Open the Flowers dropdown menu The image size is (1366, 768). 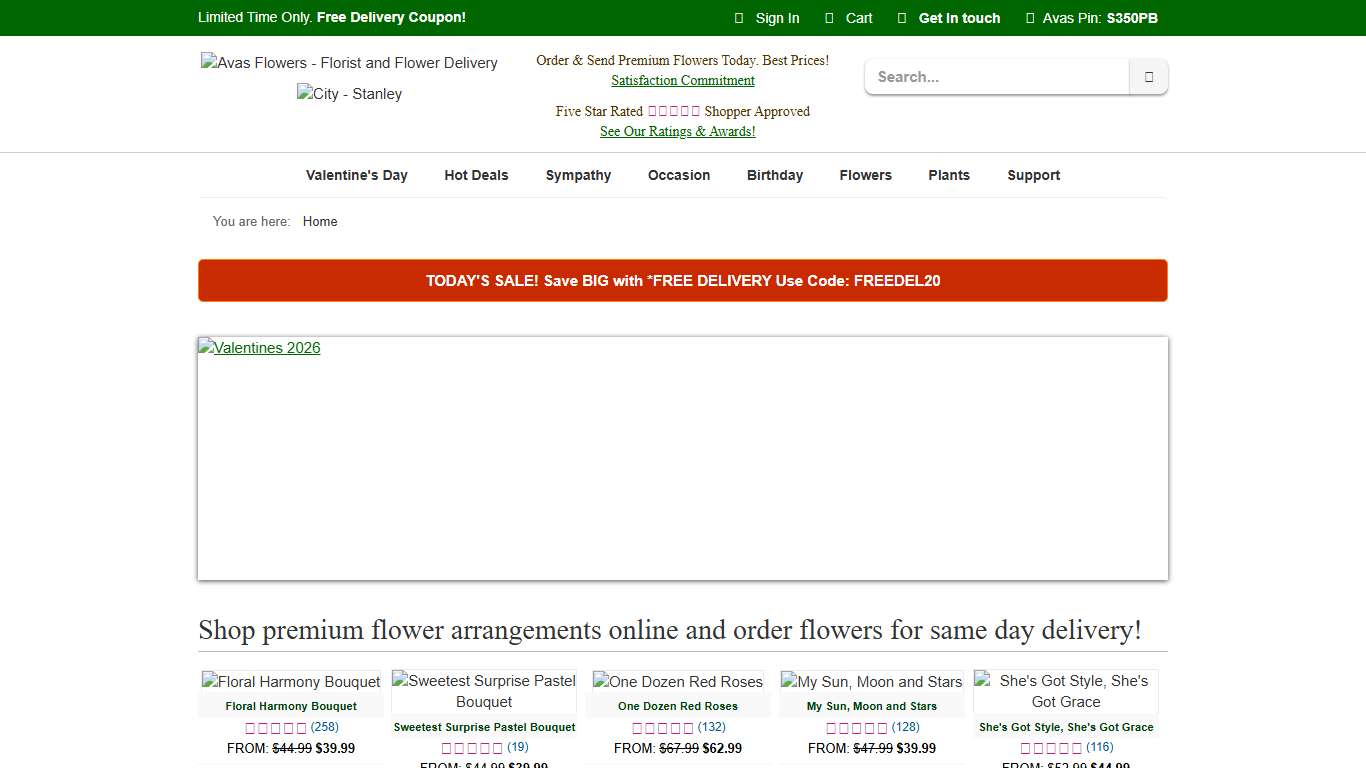[x=865, y=175]
